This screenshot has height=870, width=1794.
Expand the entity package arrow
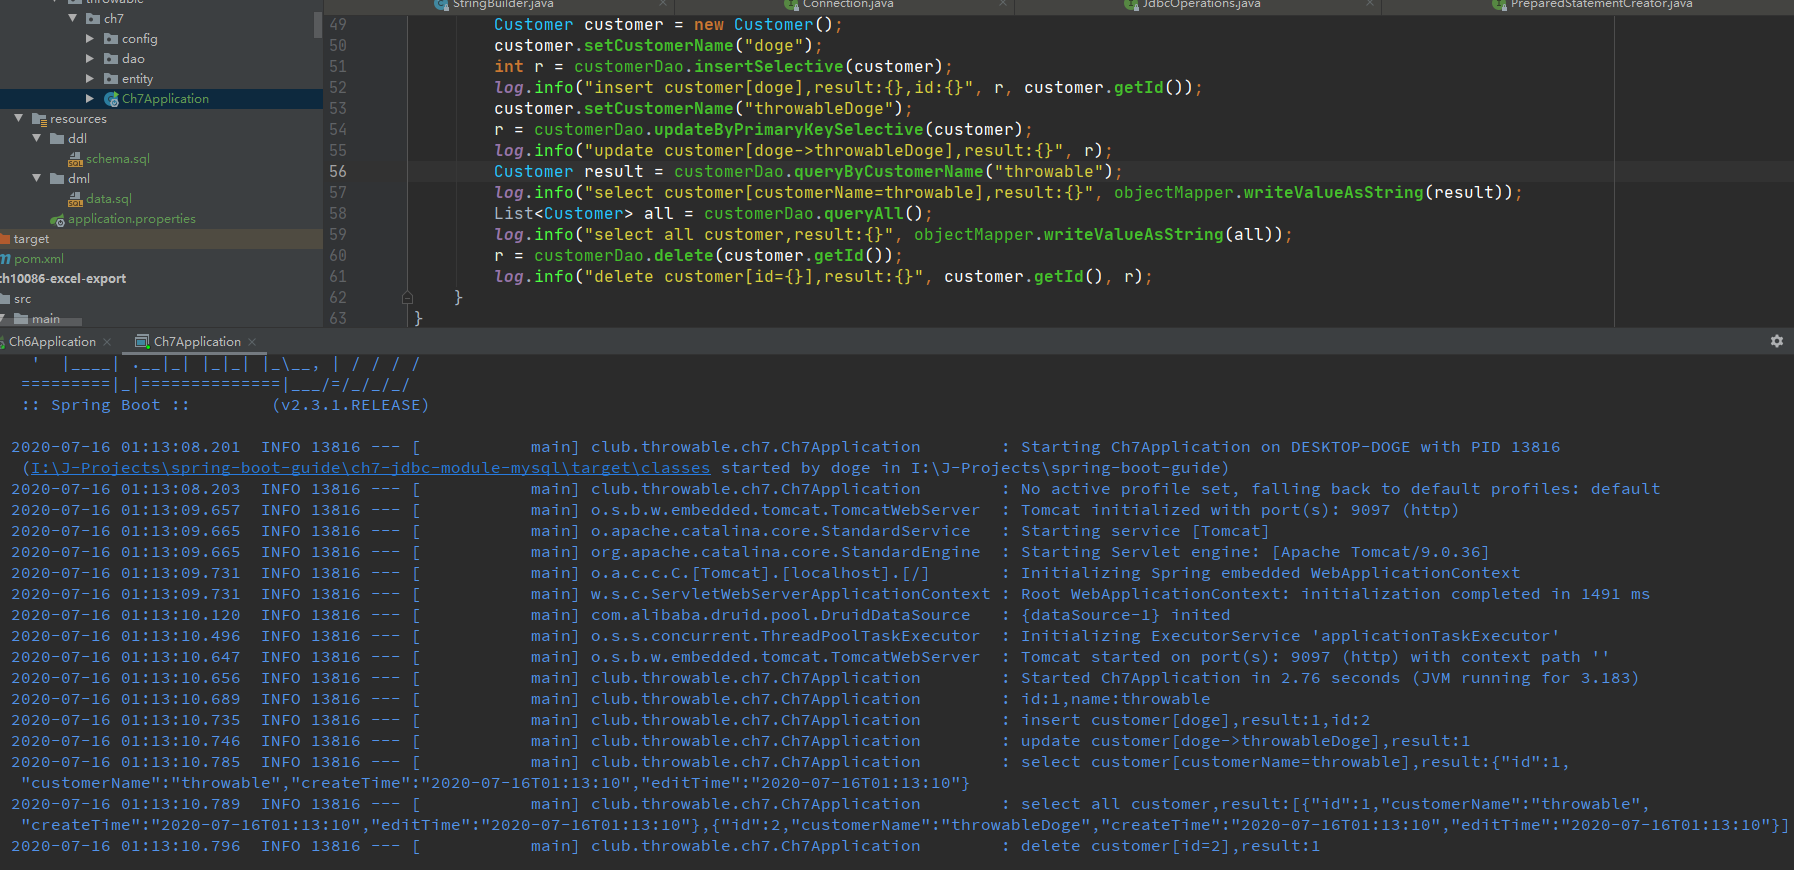(90, 79)
